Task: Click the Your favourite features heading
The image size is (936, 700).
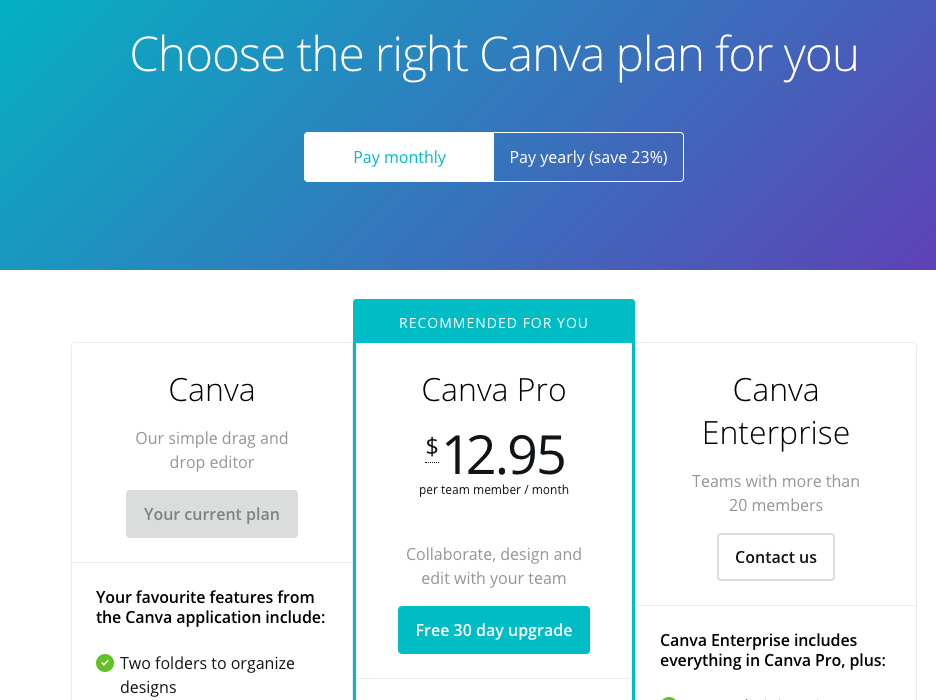Action: click(210, 607)
